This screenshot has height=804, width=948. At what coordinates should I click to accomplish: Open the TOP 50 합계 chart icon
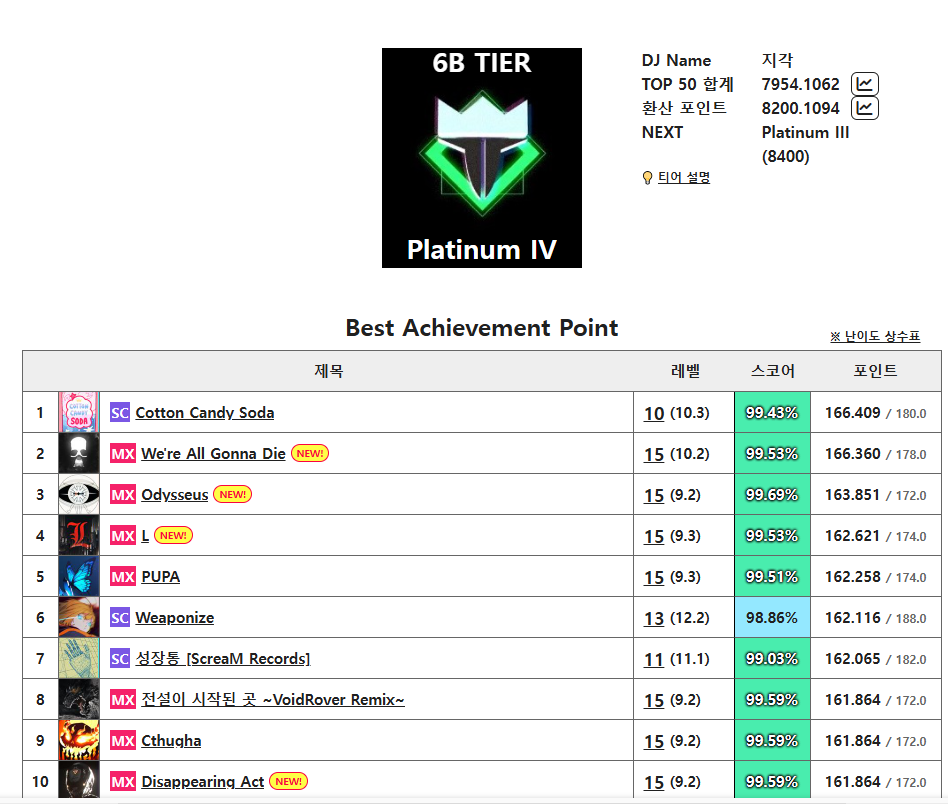click(865, 84)
